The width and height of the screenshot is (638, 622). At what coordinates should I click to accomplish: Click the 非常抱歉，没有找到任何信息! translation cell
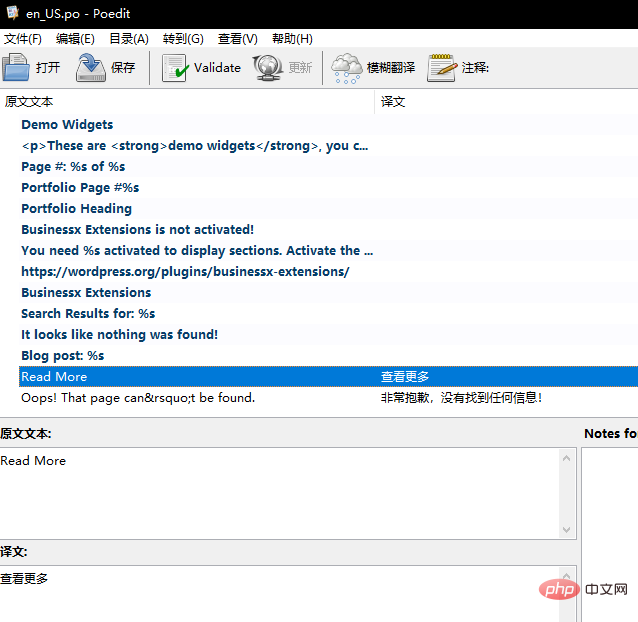pyautogui.click(x=461, y=398)
